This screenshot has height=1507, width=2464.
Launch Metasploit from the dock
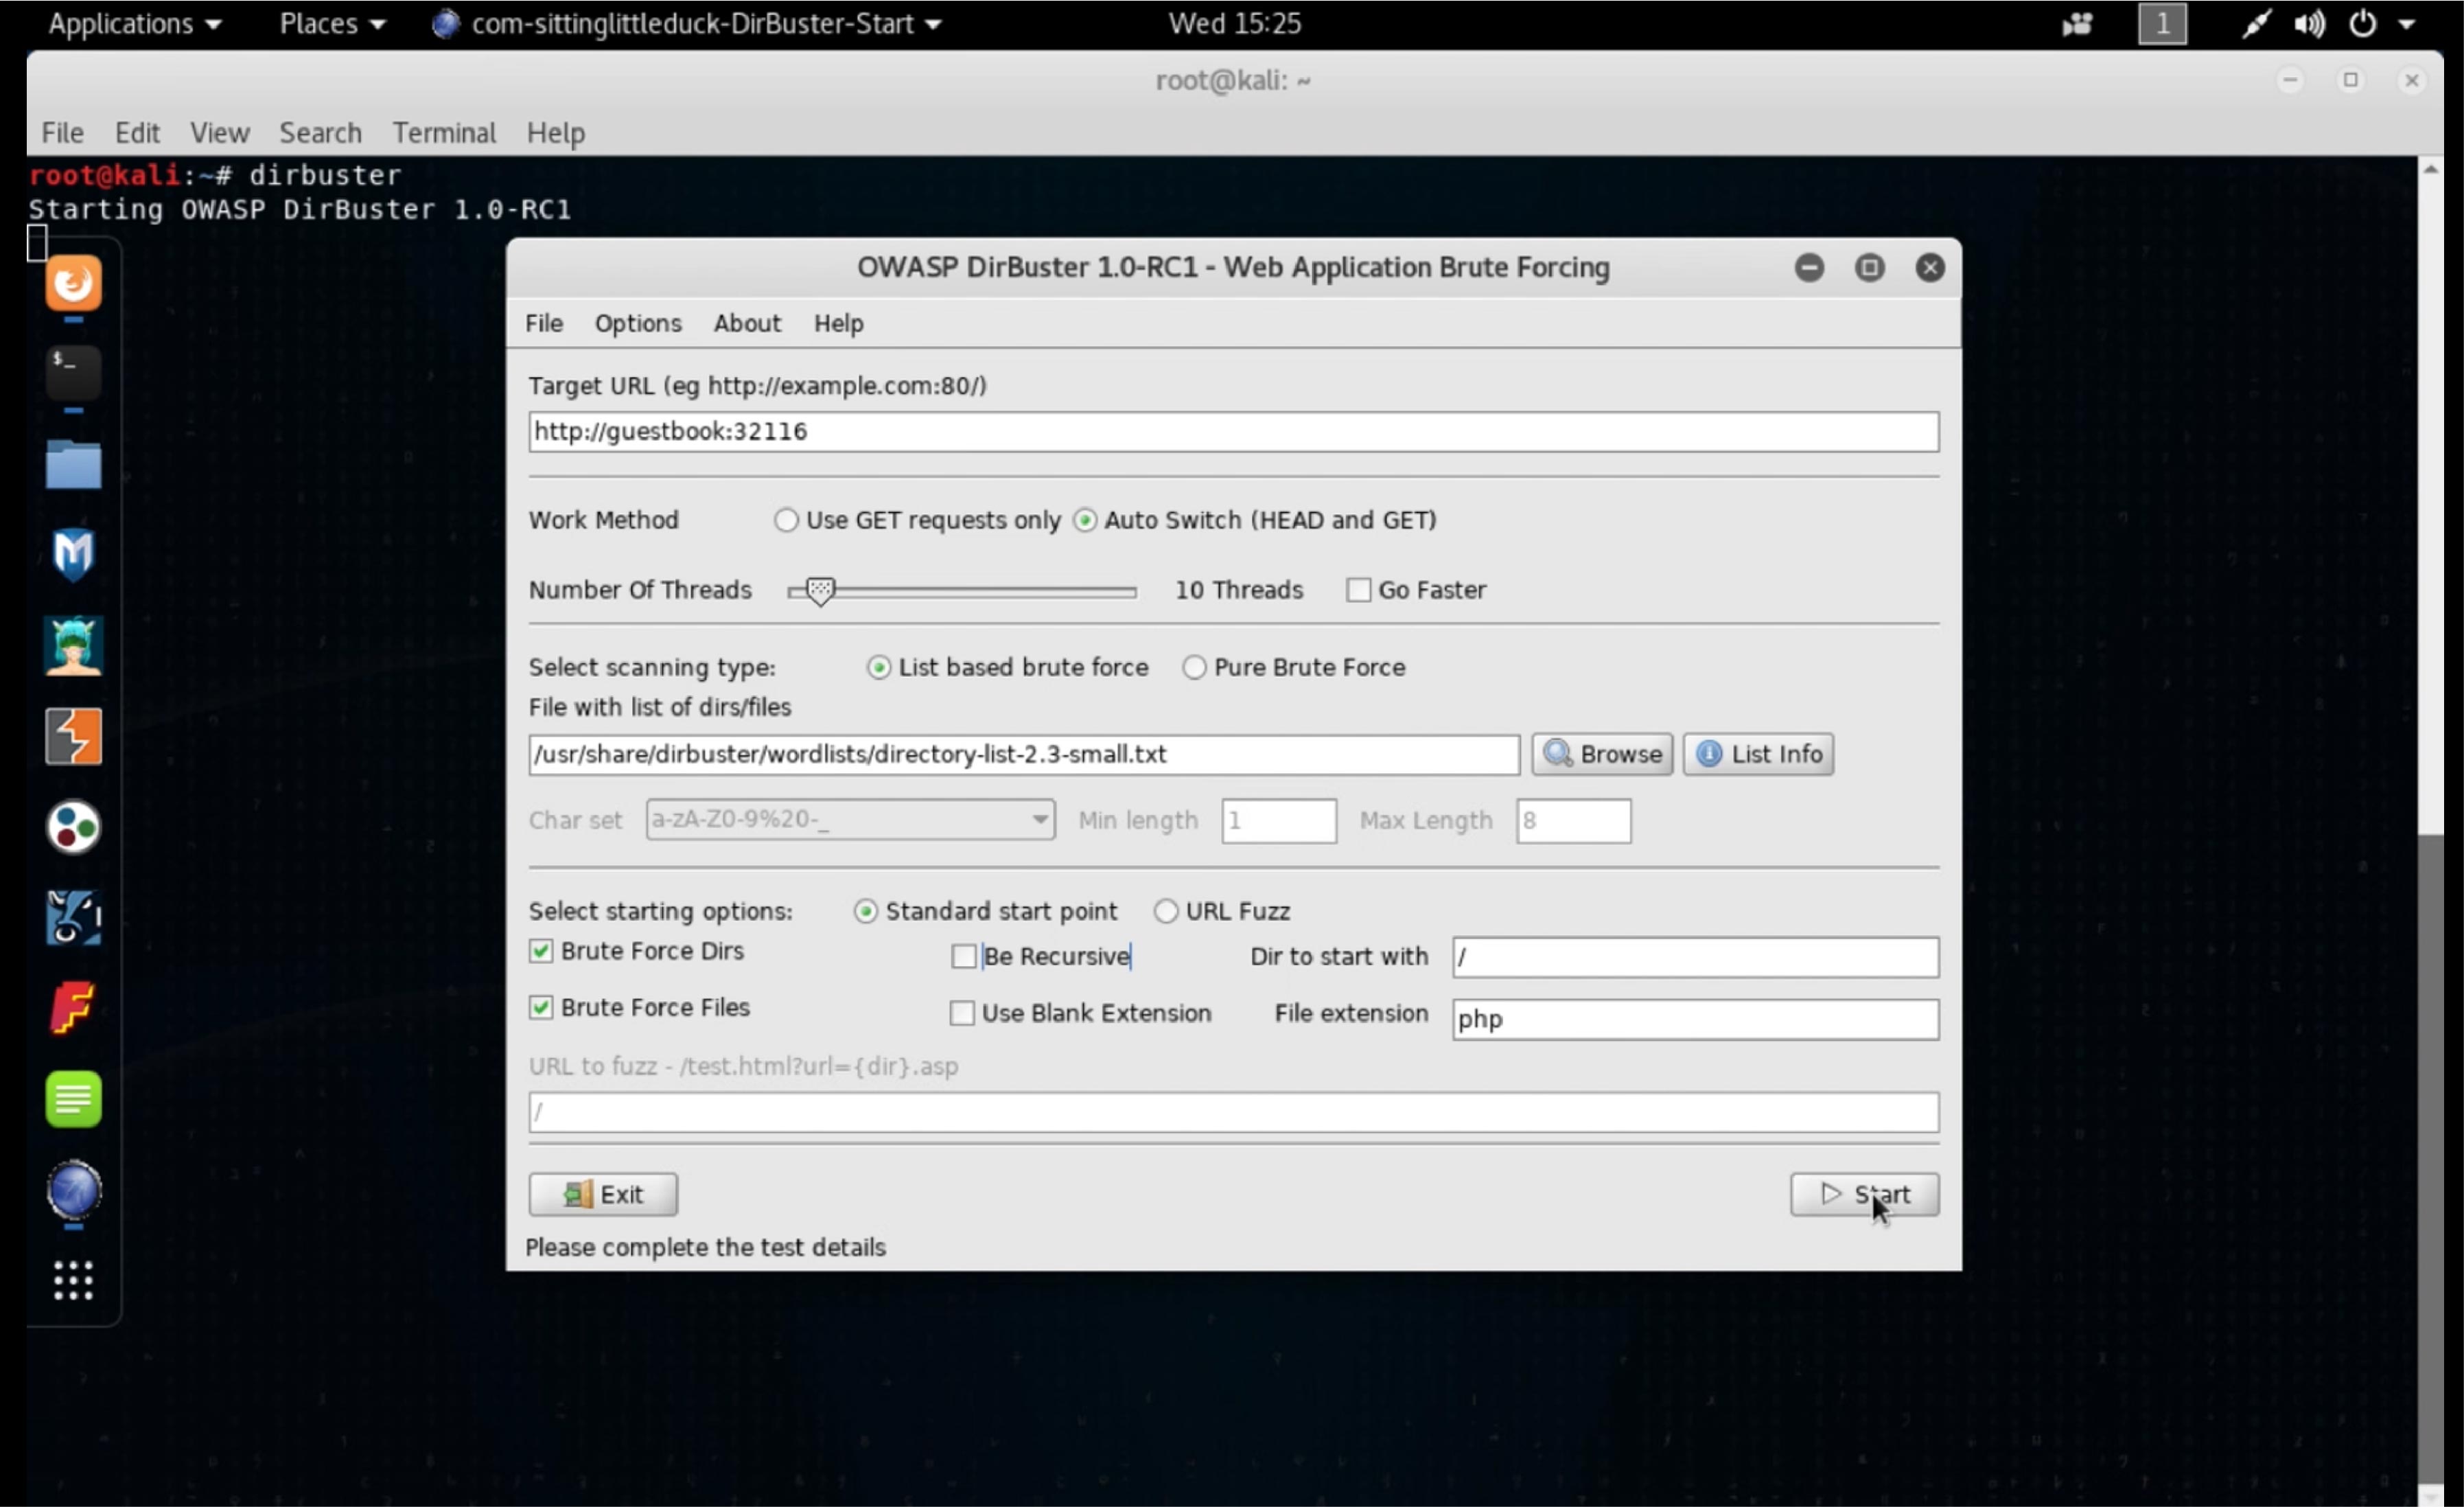point(73,554)
